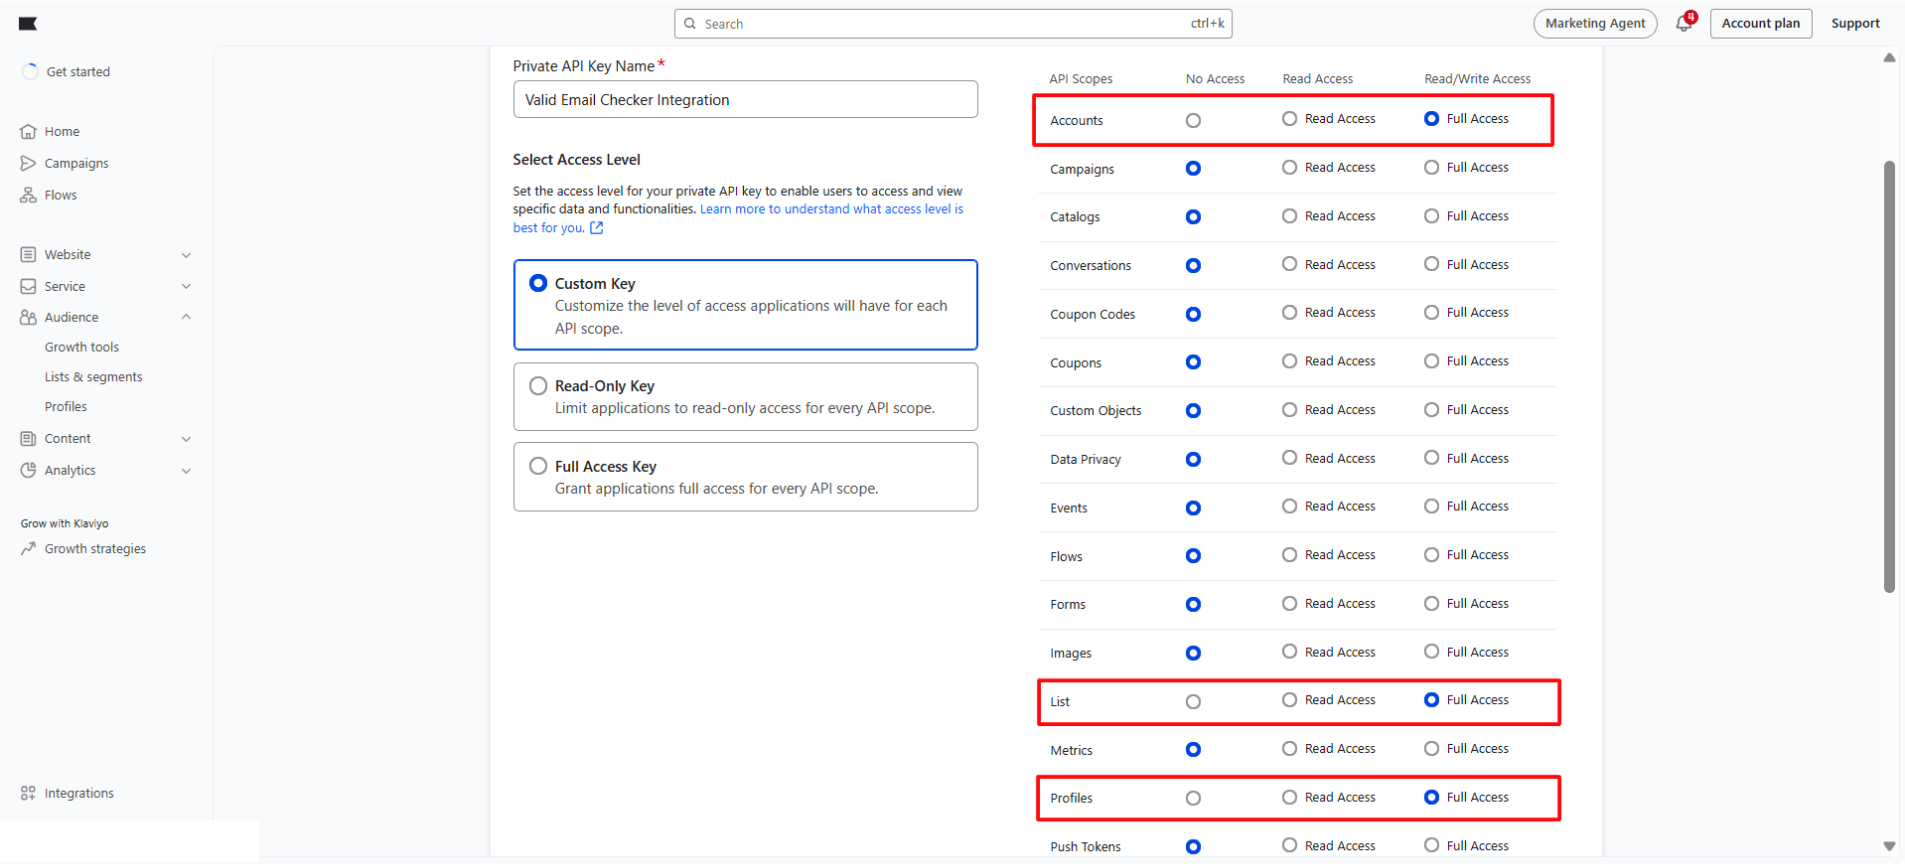
Task: Collapse the Audience menu chevron
Action: (186, 317)
